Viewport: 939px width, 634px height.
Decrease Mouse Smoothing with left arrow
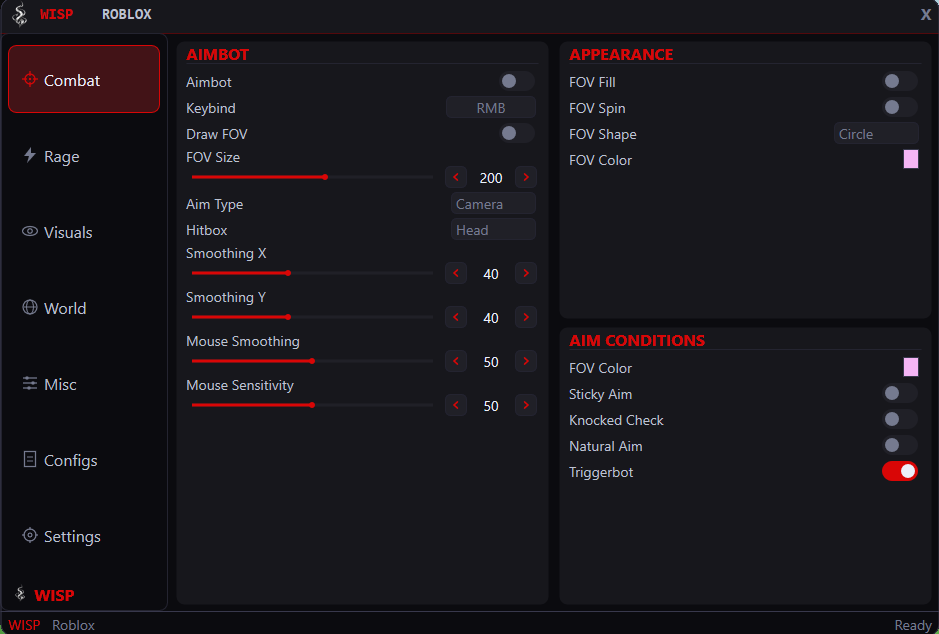[x=456, y=361]
